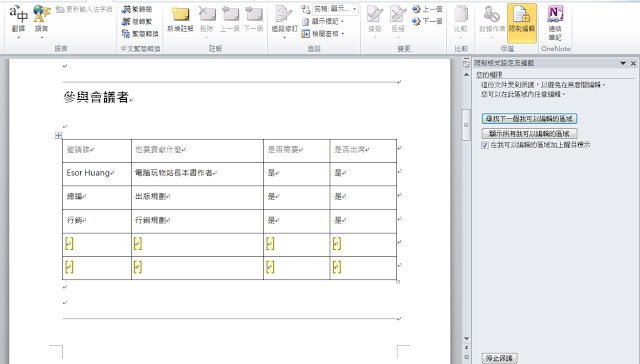Screen dimensions: 640x364
Task: Close the 限制格式設定及編輯 pane
Action: tap(633, 63)
